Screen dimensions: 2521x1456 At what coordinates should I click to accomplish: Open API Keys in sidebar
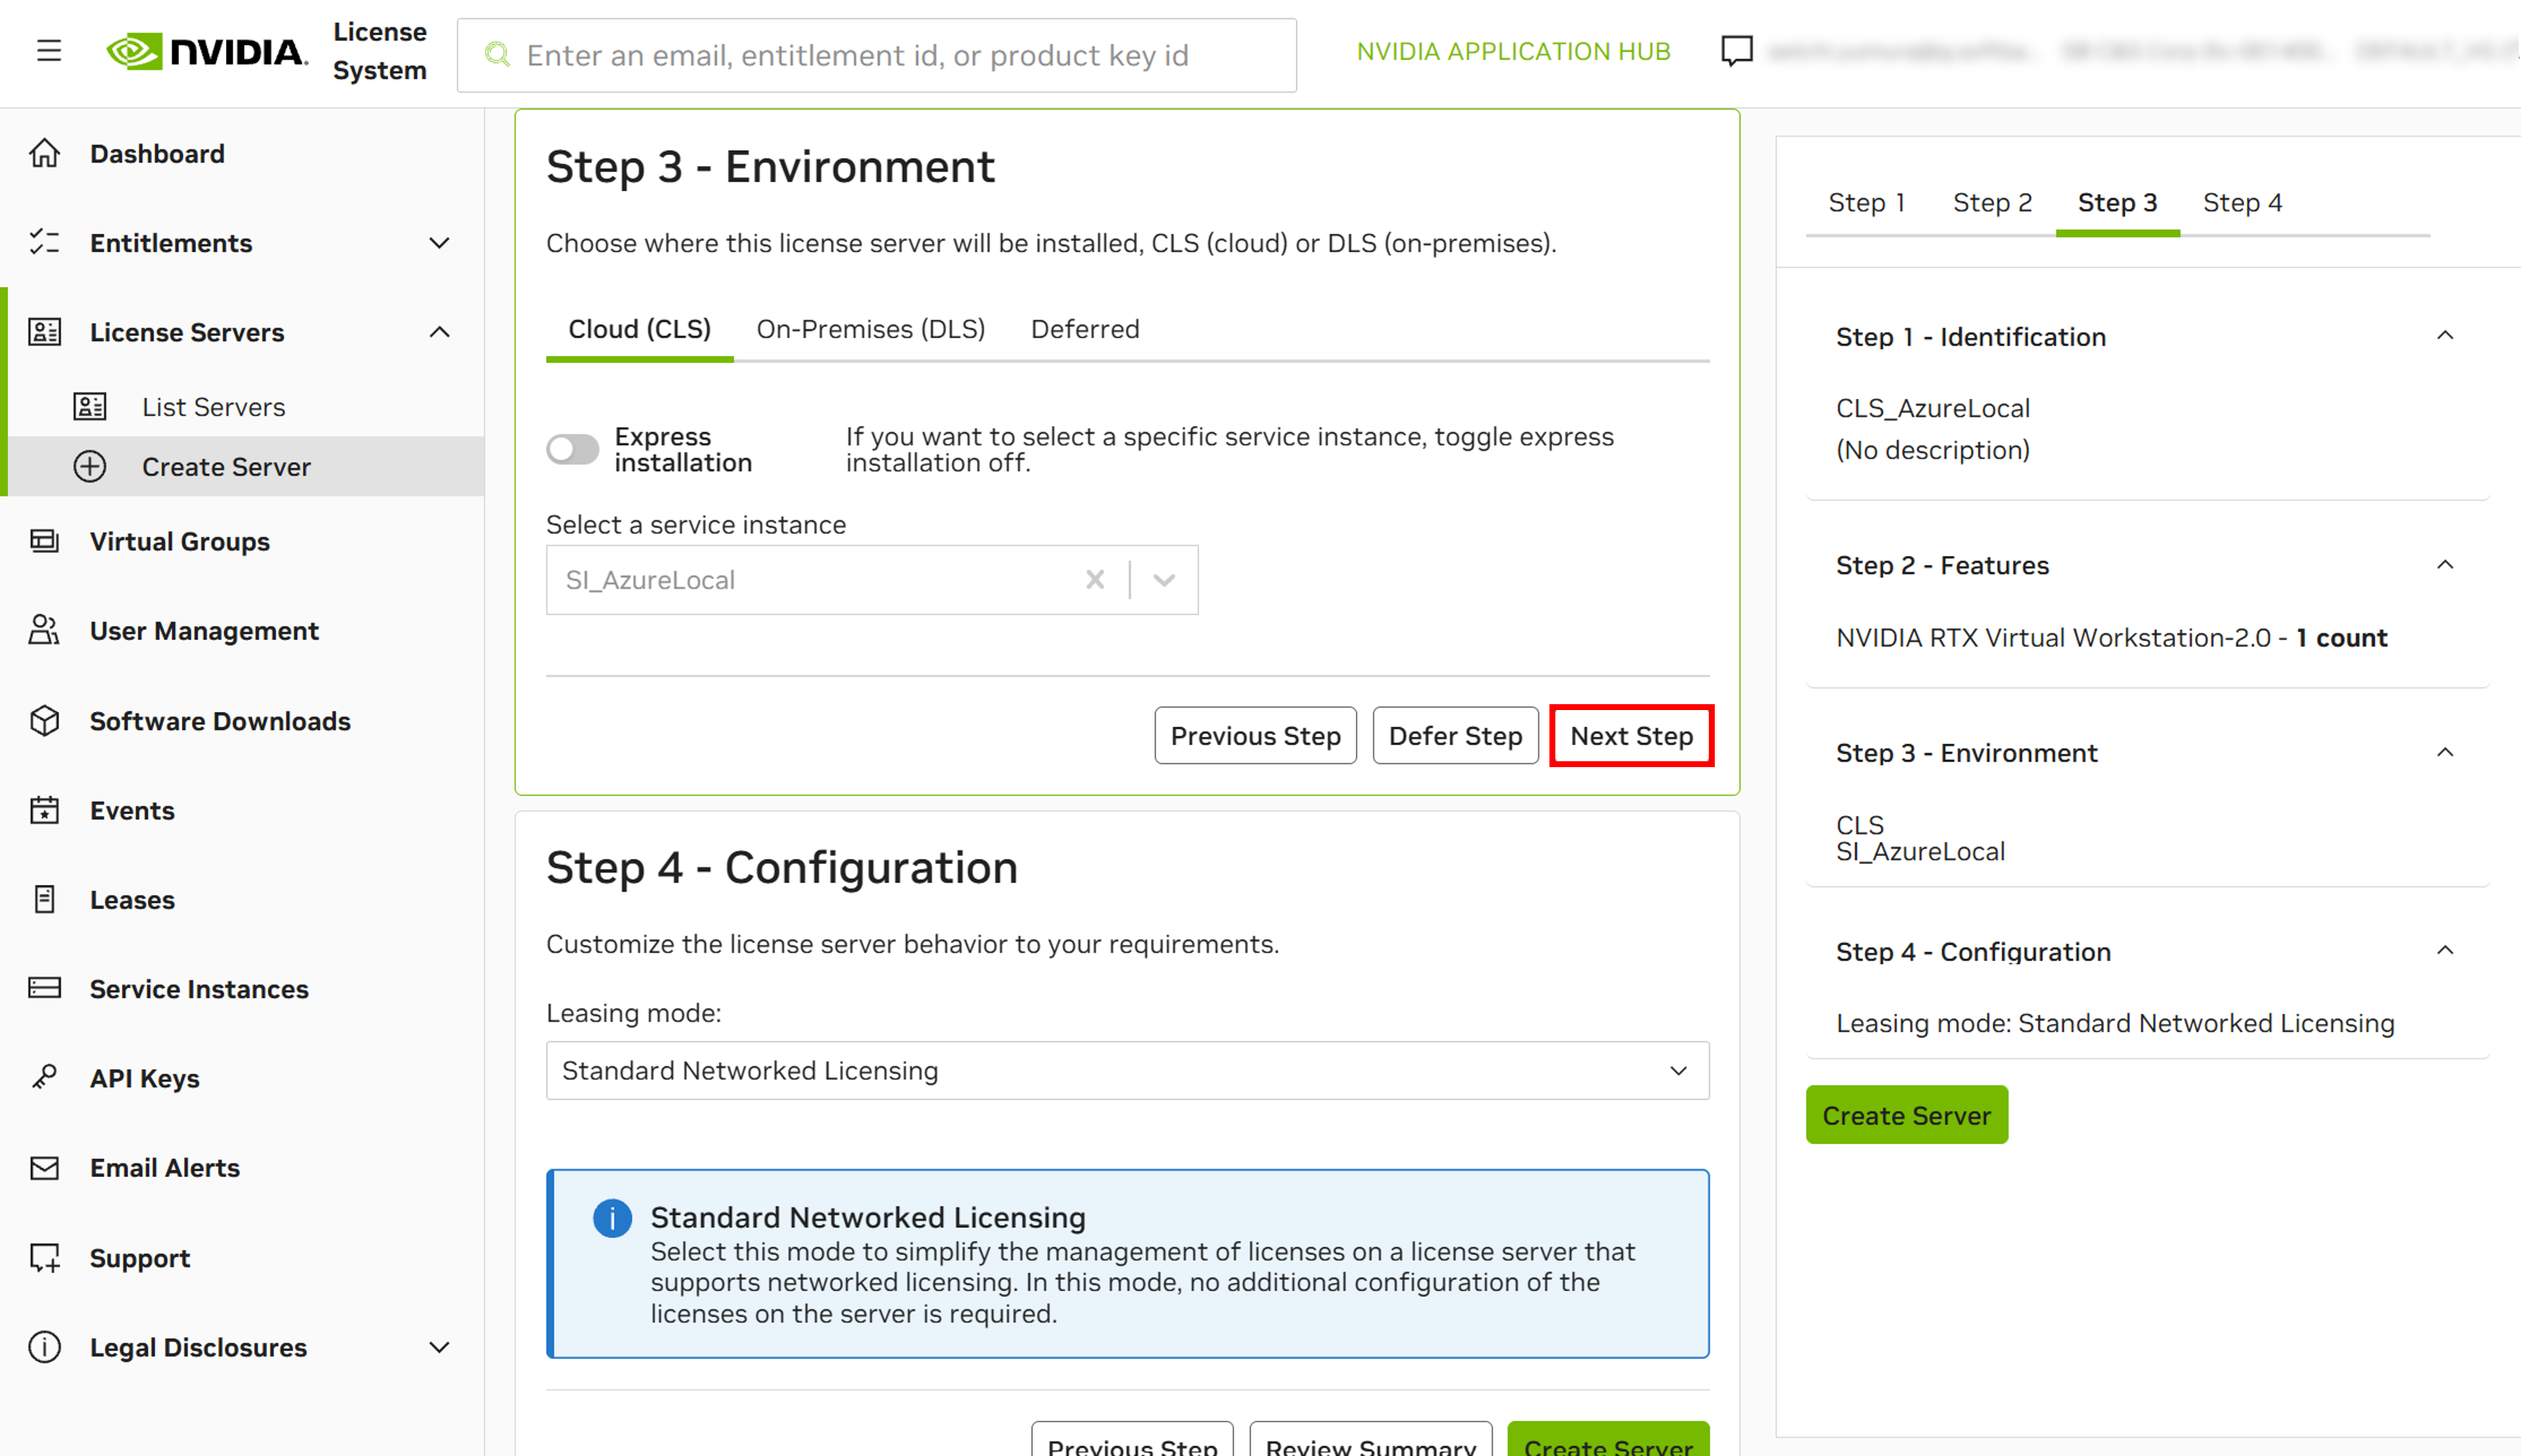point(145,1078)
